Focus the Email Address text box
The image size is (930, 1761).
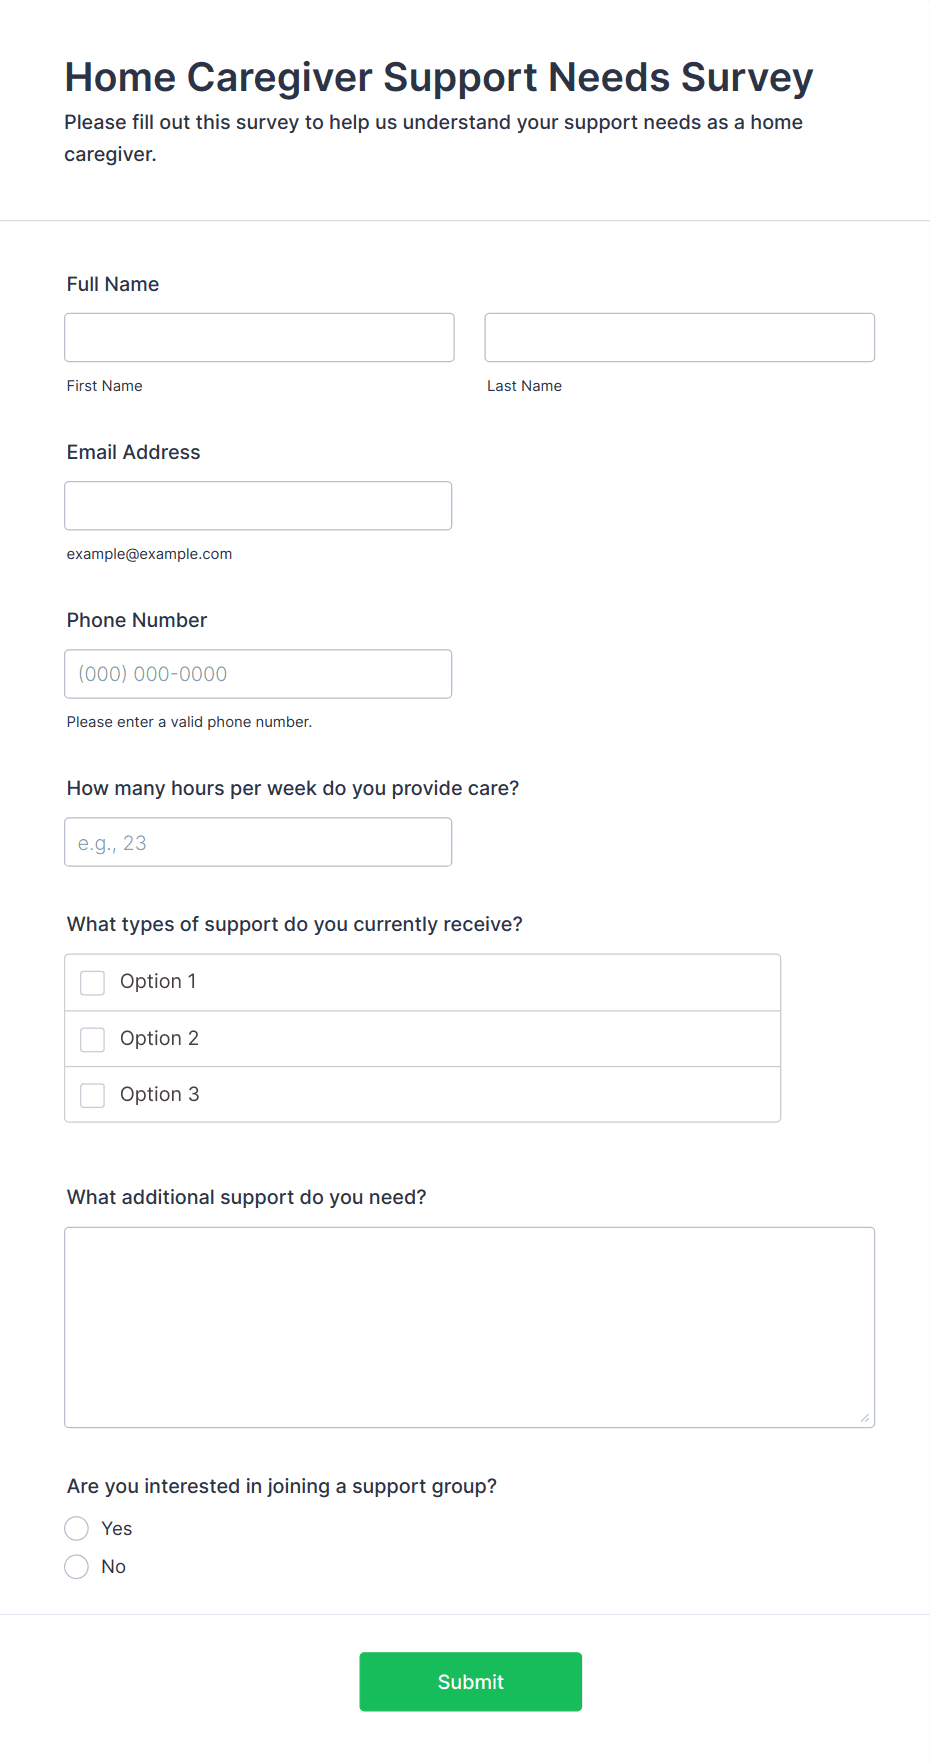tap(258, 506)
